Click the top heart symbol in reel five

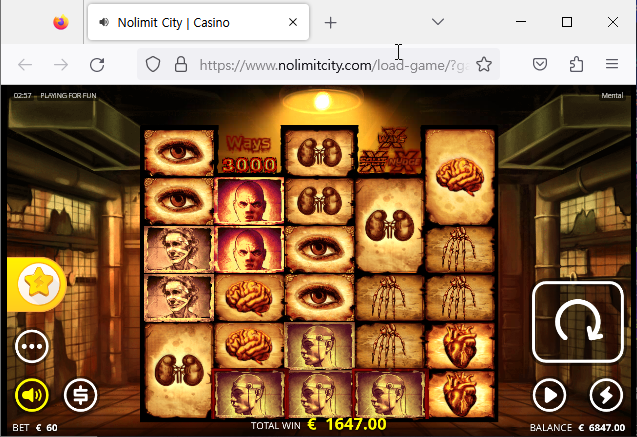tap(460, 346)
